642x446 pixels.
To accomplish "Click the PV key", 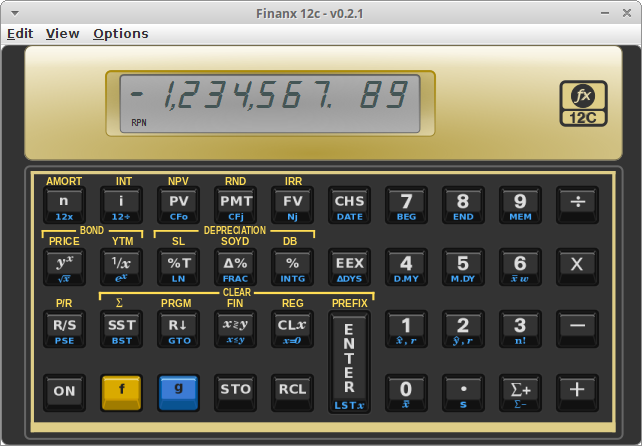I will 179,205.
